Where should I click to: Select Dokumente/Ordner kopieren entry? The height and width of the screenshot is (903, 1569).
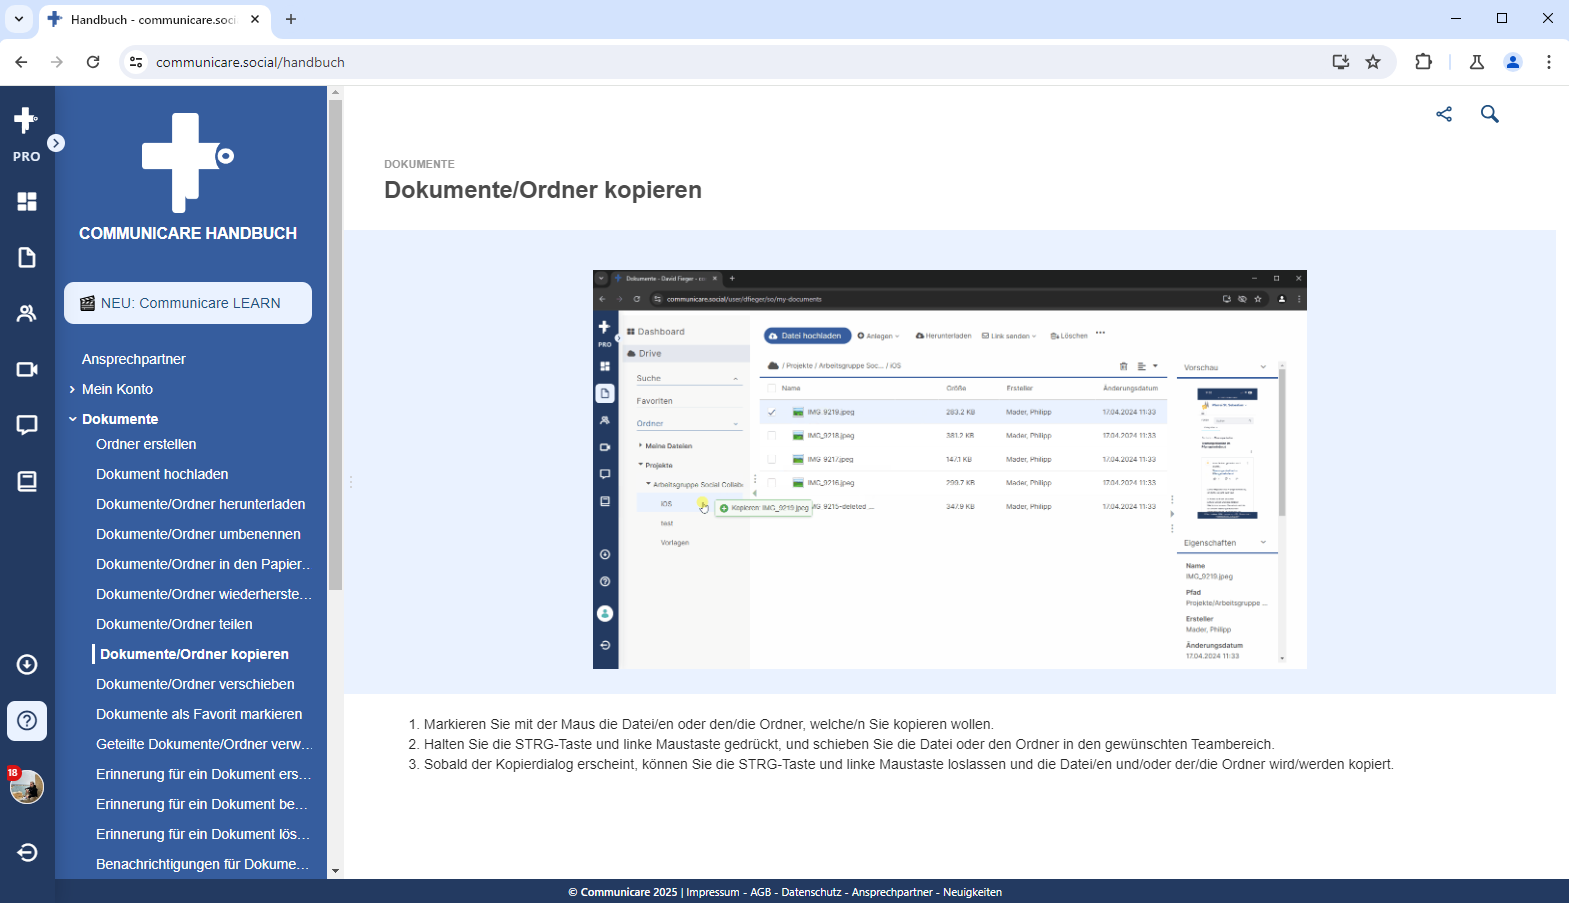pos(194,654)
